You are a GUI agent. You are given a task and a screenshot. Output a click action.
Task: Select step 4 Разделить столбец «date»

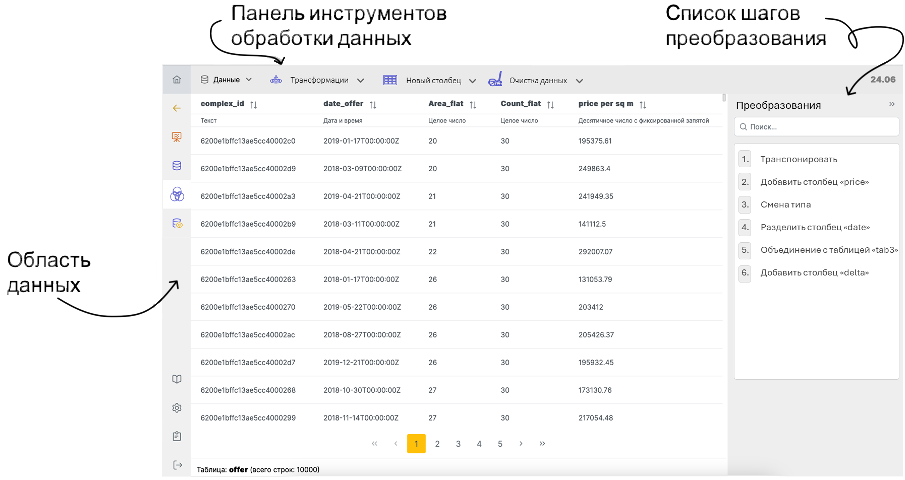[x=817, y=227]
